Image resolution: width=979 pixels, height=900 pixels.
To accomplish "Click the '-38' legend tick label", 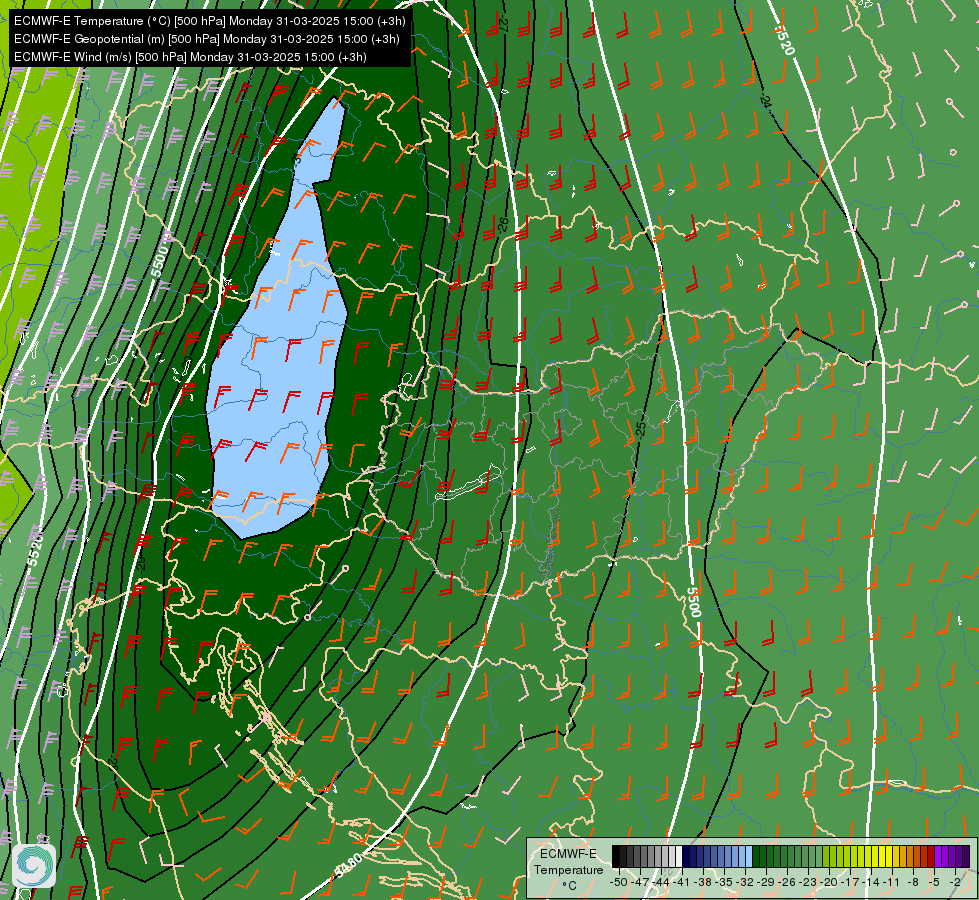I will (x=703, y=882).
